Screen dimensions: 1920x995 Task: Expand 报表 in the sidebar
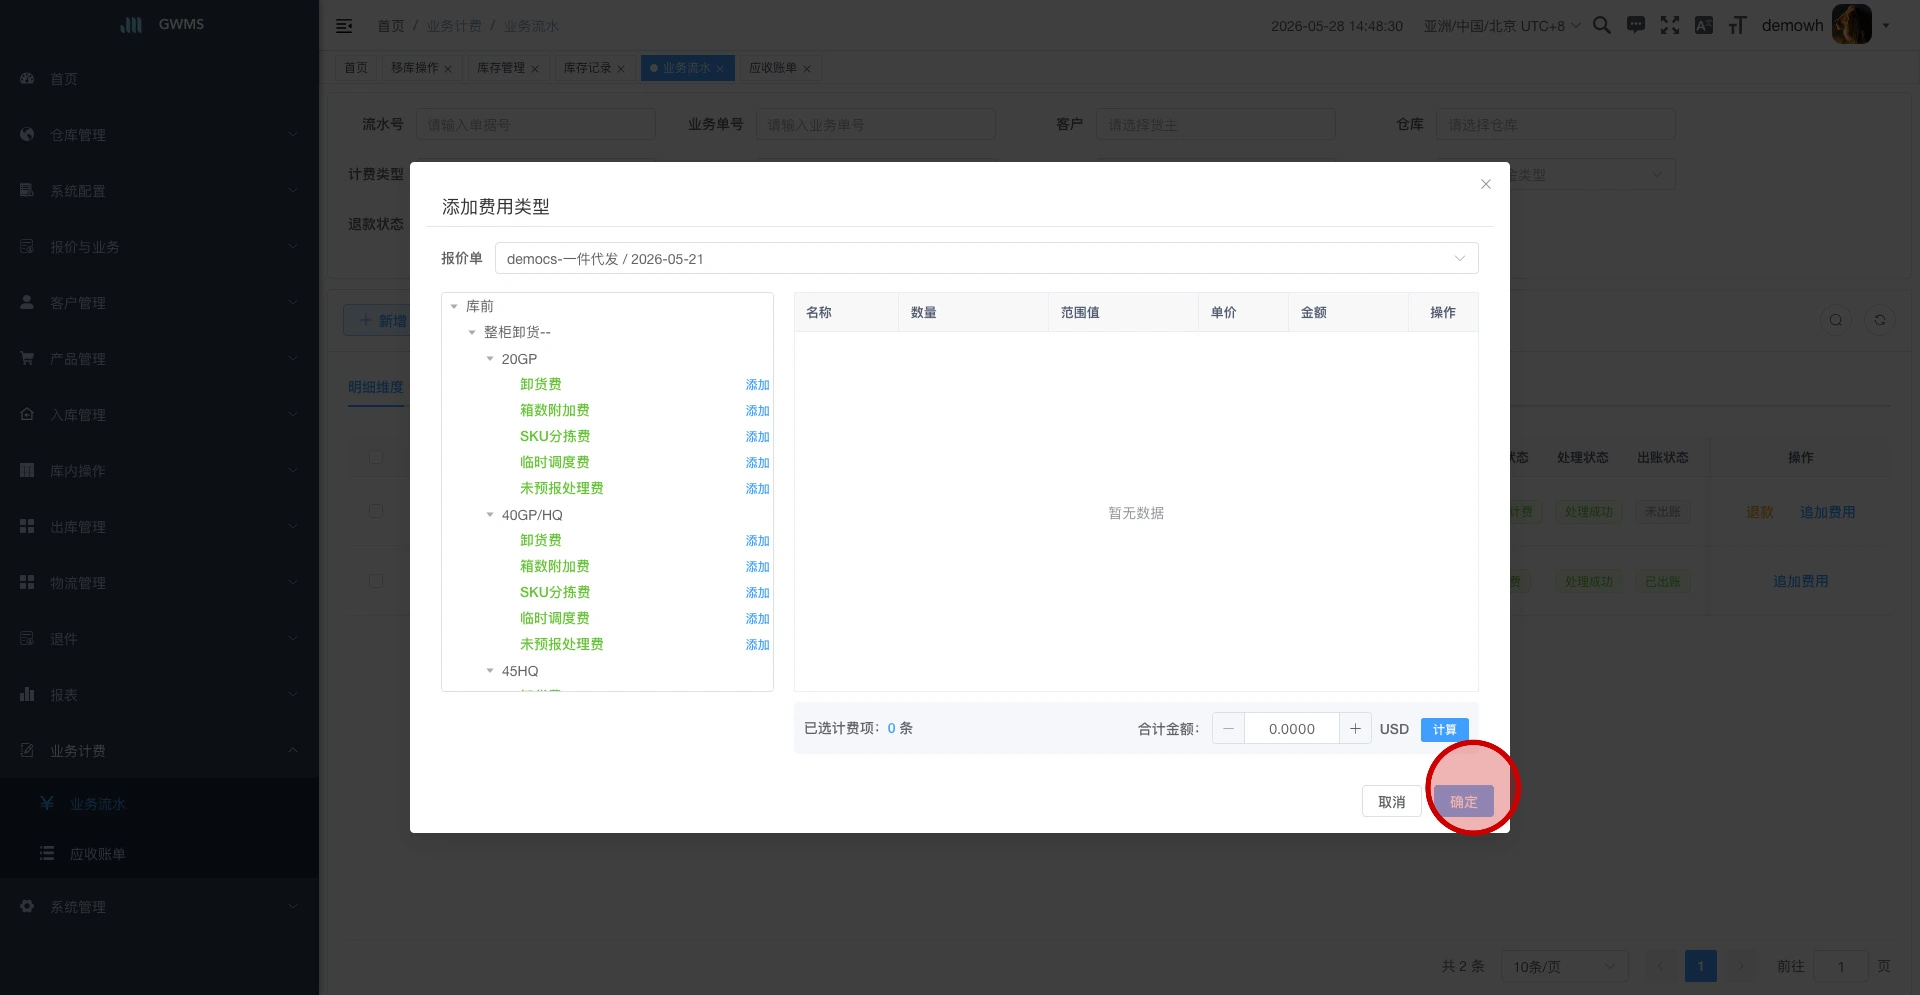[160, 695]
